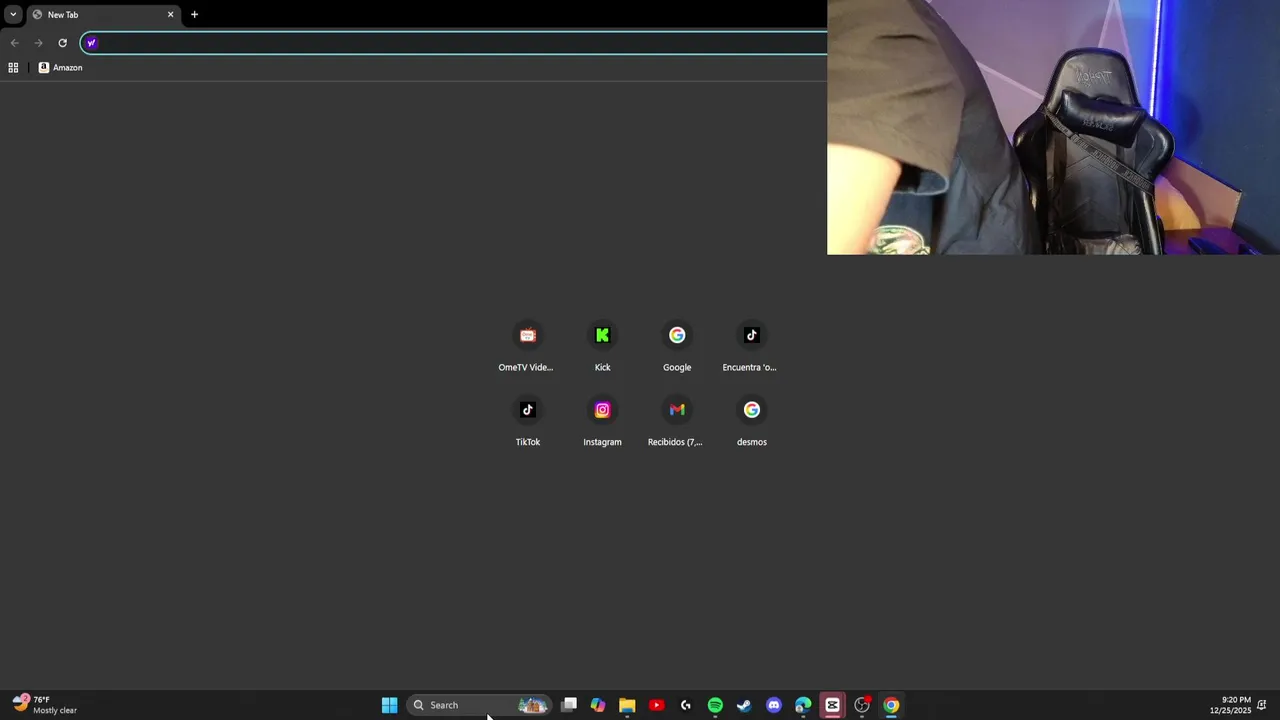
Task: Open the clock showing 9:20 PM
Action: [1230, 705]
